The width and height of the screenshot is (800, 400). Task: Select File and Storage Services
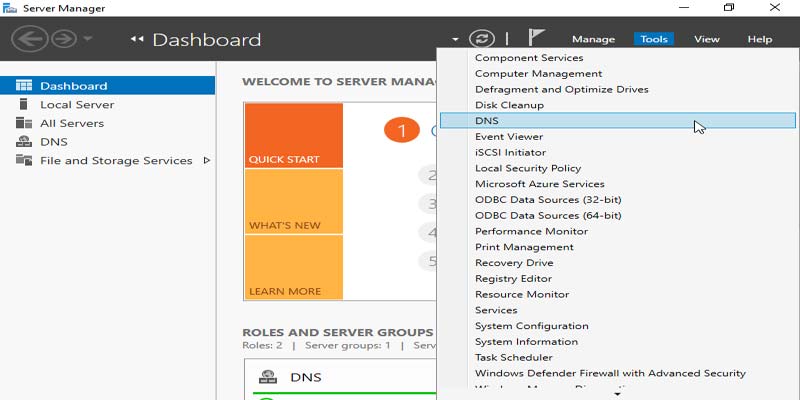(107, 161)
